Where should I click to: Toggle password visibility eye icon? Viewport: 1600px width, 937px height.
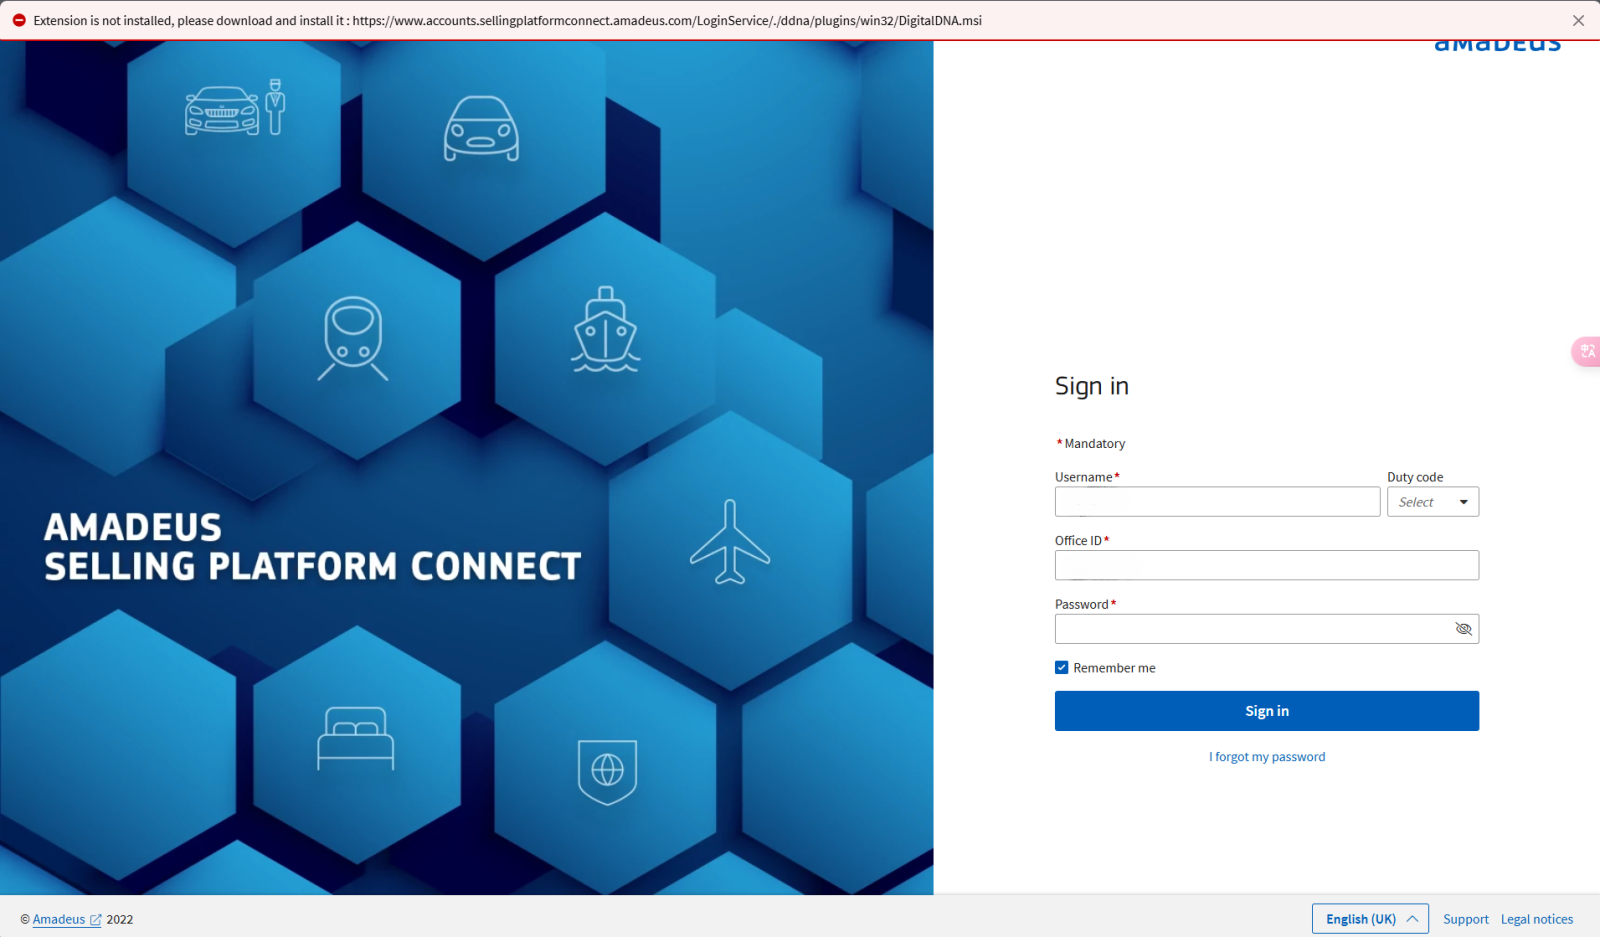1463,629
